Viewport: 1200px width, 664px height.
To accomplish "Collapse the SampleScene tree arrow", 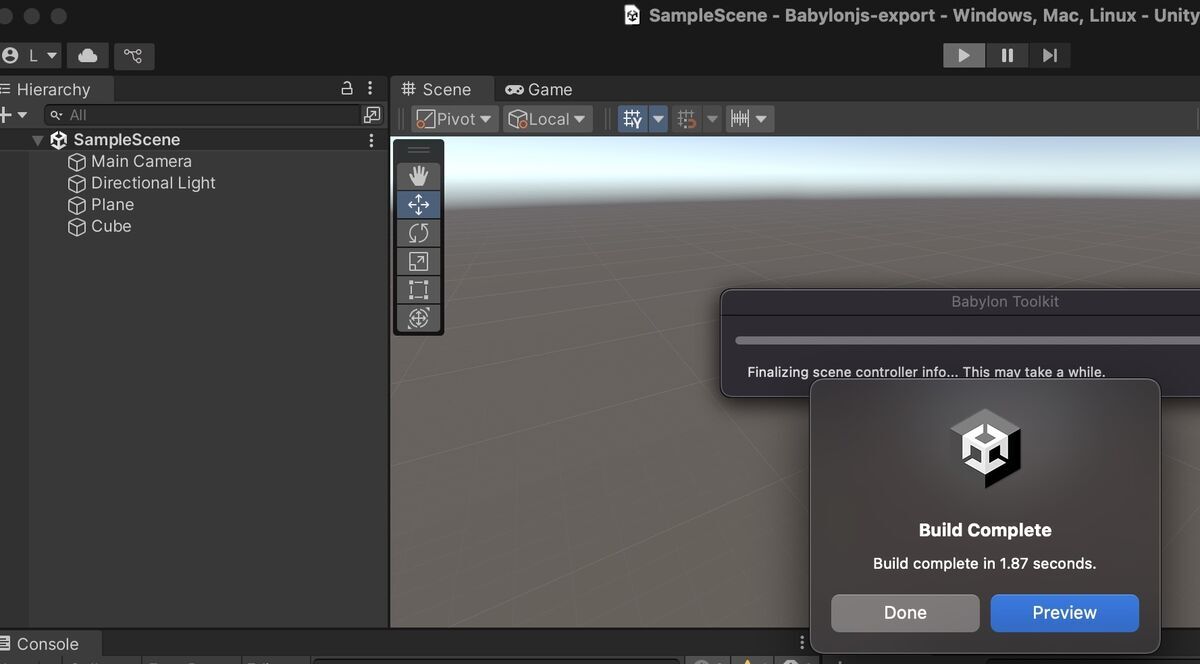I will [38, 140].
